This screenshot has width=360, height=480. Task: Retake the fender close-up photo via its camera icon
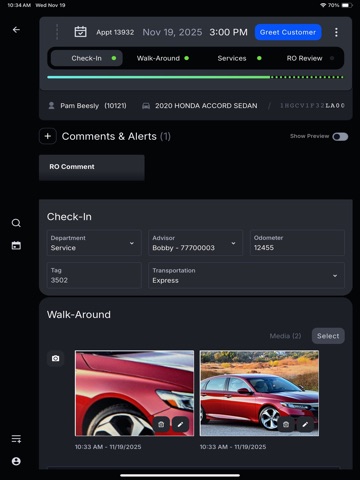161,424
